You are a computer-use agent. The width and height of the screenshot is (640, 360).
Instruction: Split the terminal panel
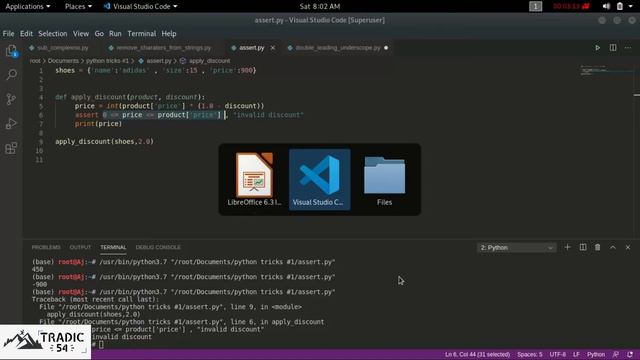[x=583, y=247]
